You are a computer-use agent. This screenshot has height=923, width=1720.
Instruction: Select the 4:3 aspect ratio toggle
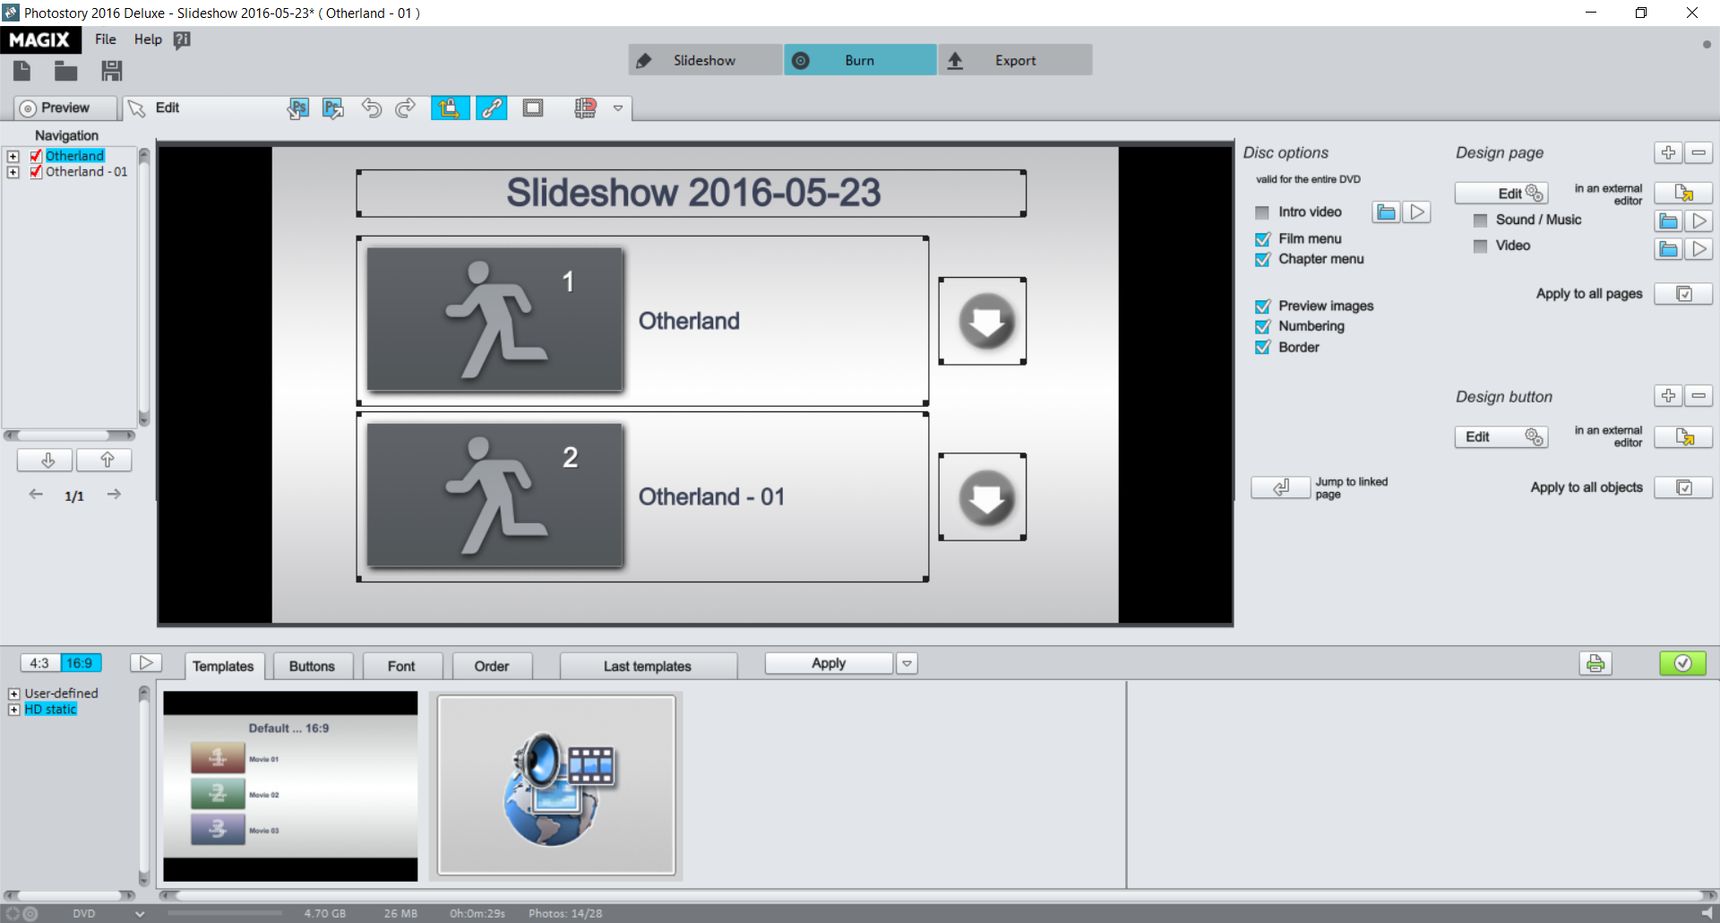tap(40, 663)
